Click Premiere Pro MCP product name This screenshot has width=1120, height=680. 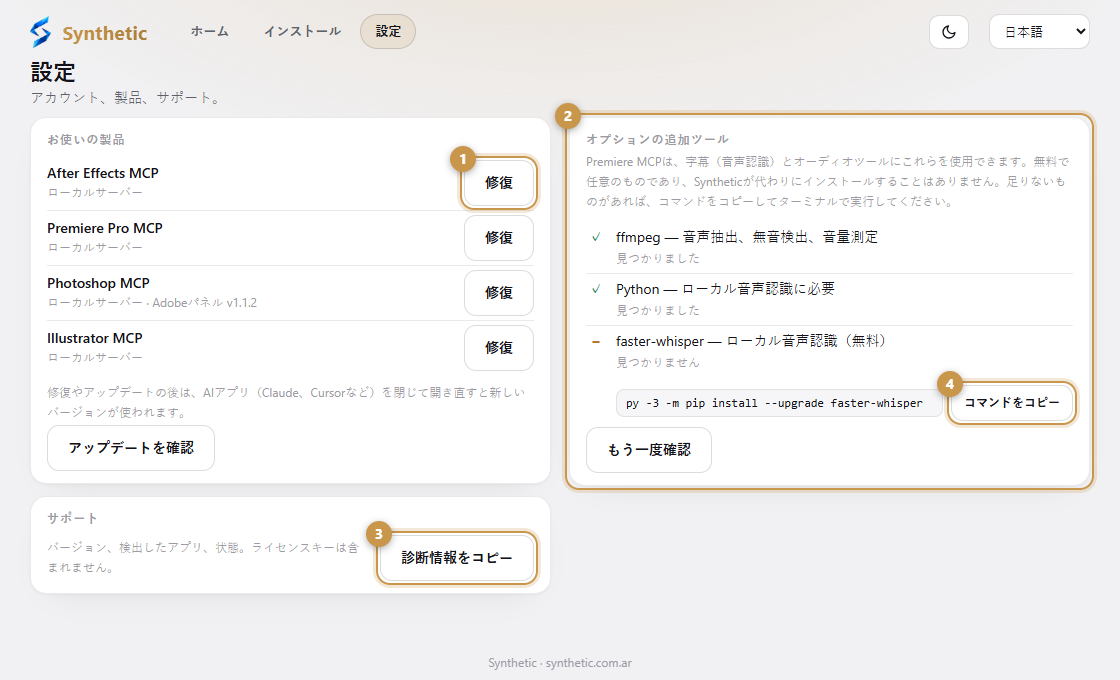coord(105,228)
